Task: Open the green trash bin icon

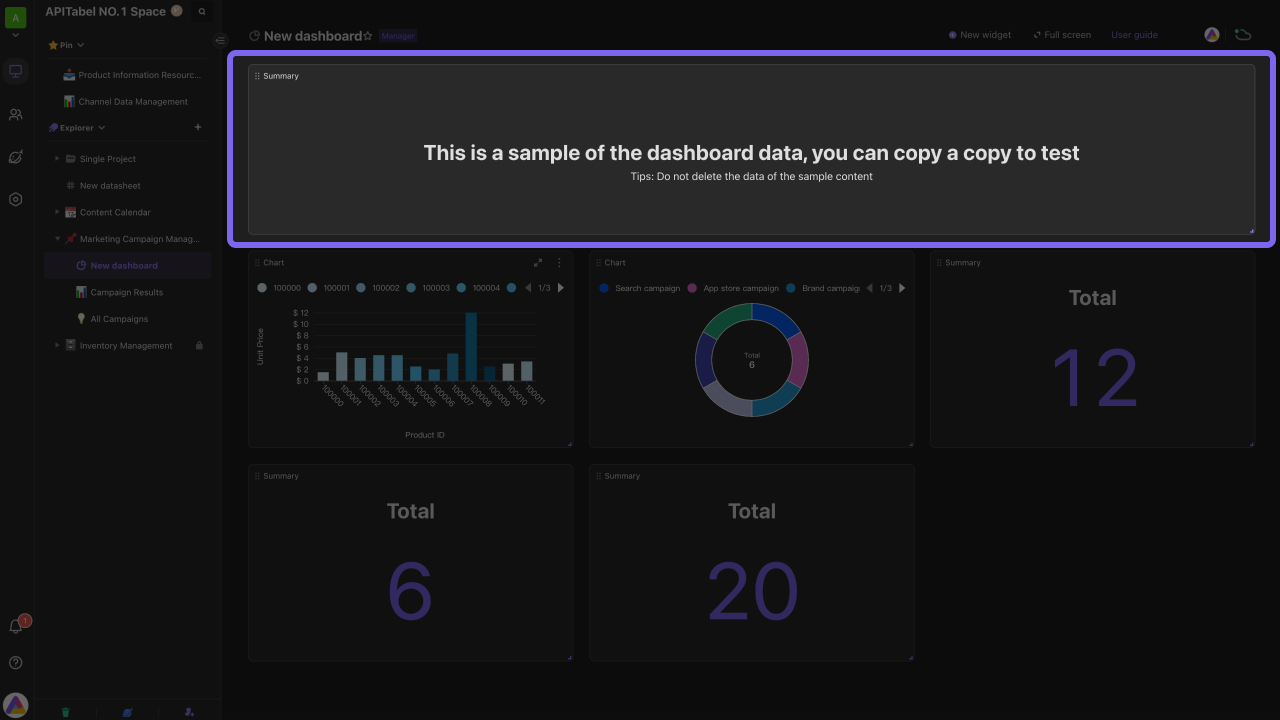Action: point(66,712)
